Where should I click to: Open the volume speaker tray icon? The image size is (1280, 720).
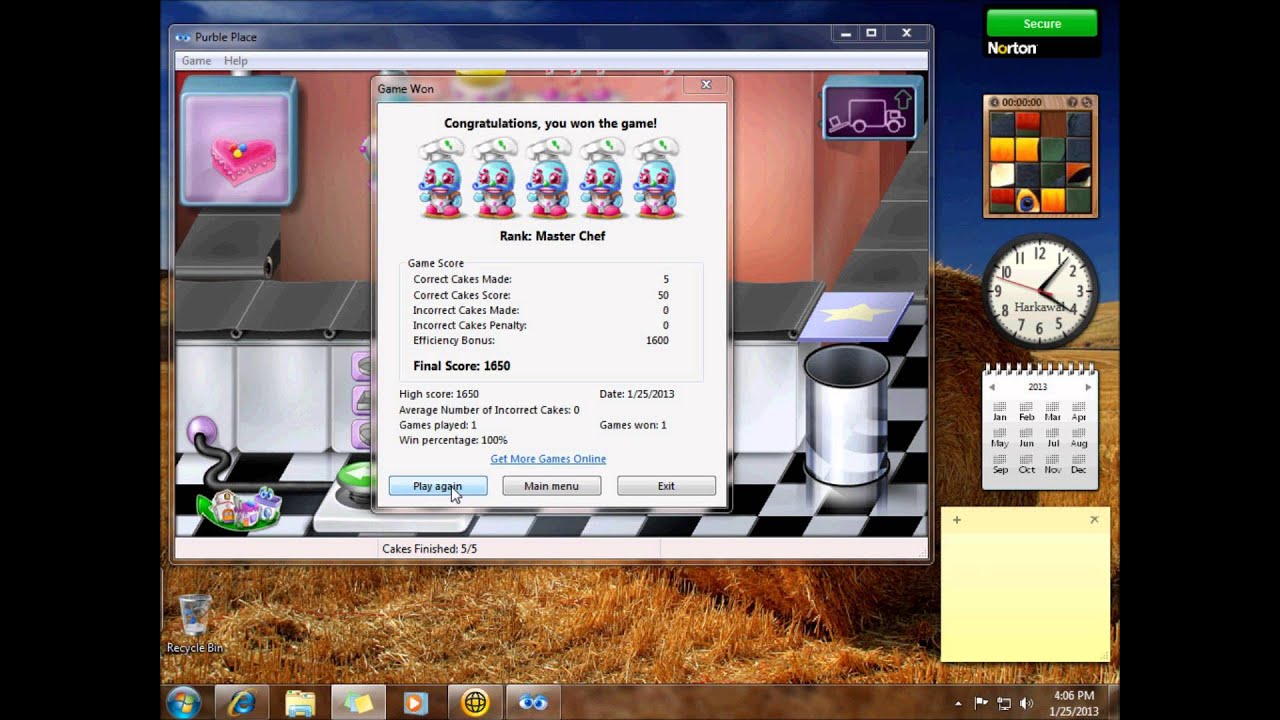click(1026, 703)
